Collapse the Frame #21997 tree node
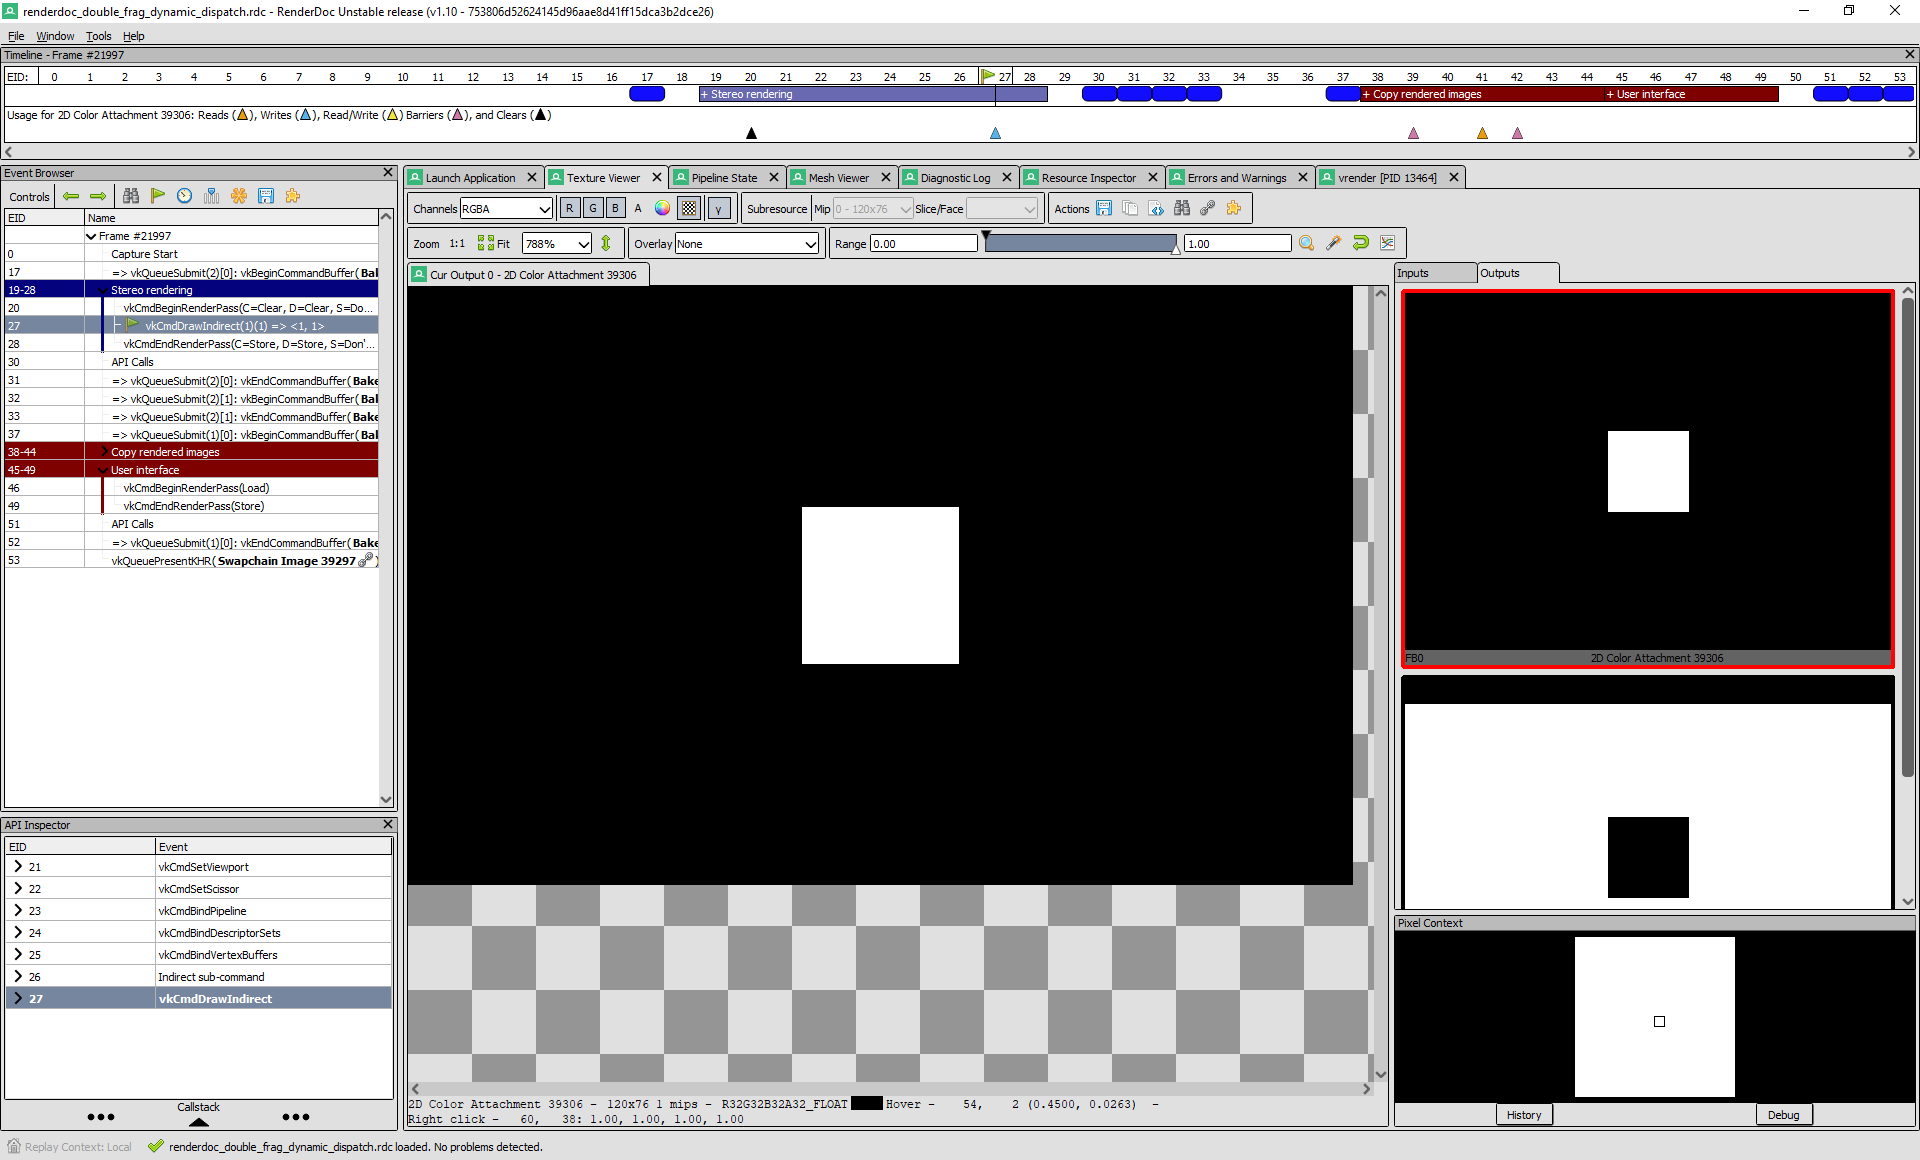 point(91,236)
